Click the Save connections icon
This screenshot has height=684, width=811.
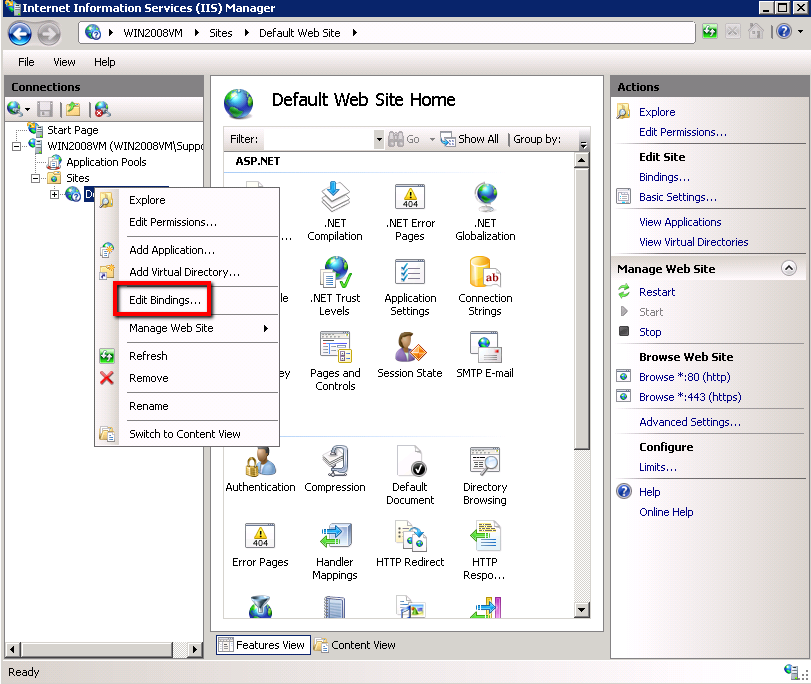click(45, 109)
